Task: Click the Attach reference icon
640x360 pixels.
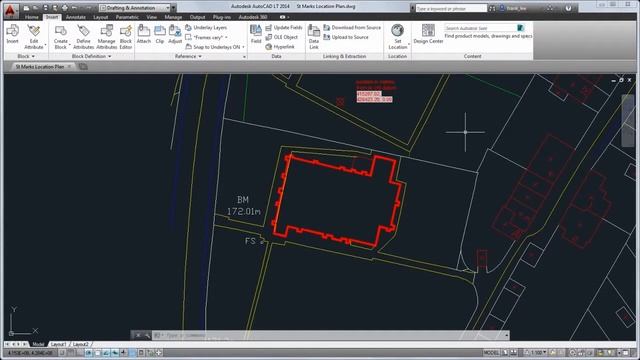Action: pyautogui.click(x=144, y=31)
